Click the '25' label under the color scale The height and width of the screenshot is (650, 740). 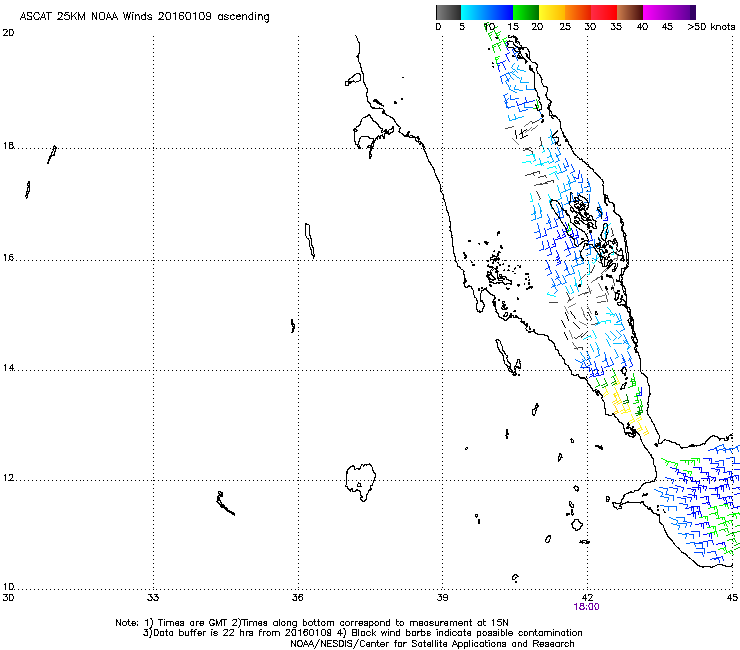coord(564,27)
